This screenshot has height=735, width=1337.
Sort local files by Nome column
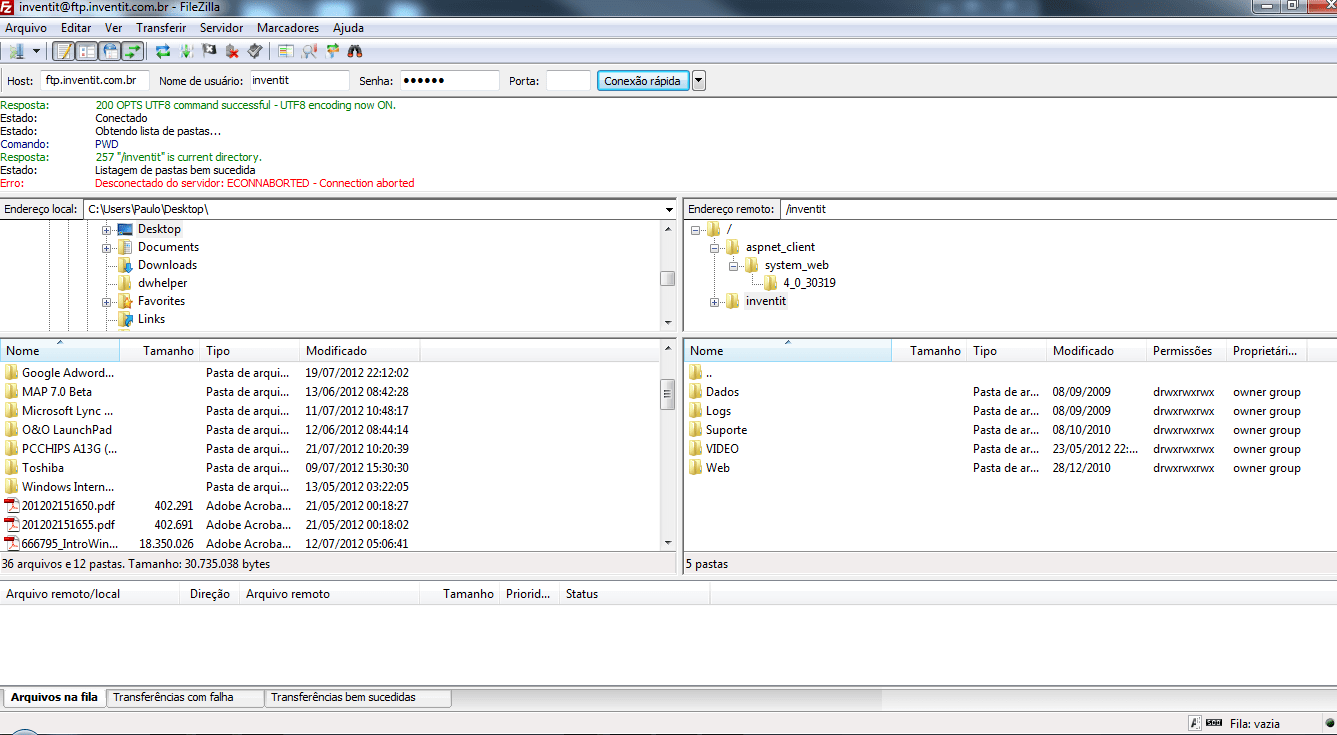pyautogui.click(x=60, y=351)
